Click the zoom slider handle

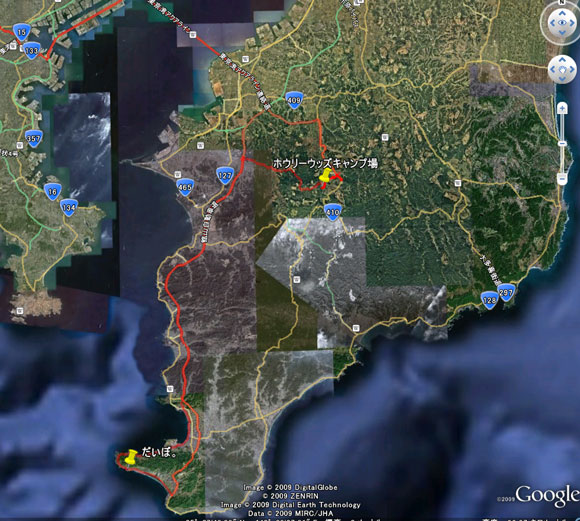pos(562,143)
